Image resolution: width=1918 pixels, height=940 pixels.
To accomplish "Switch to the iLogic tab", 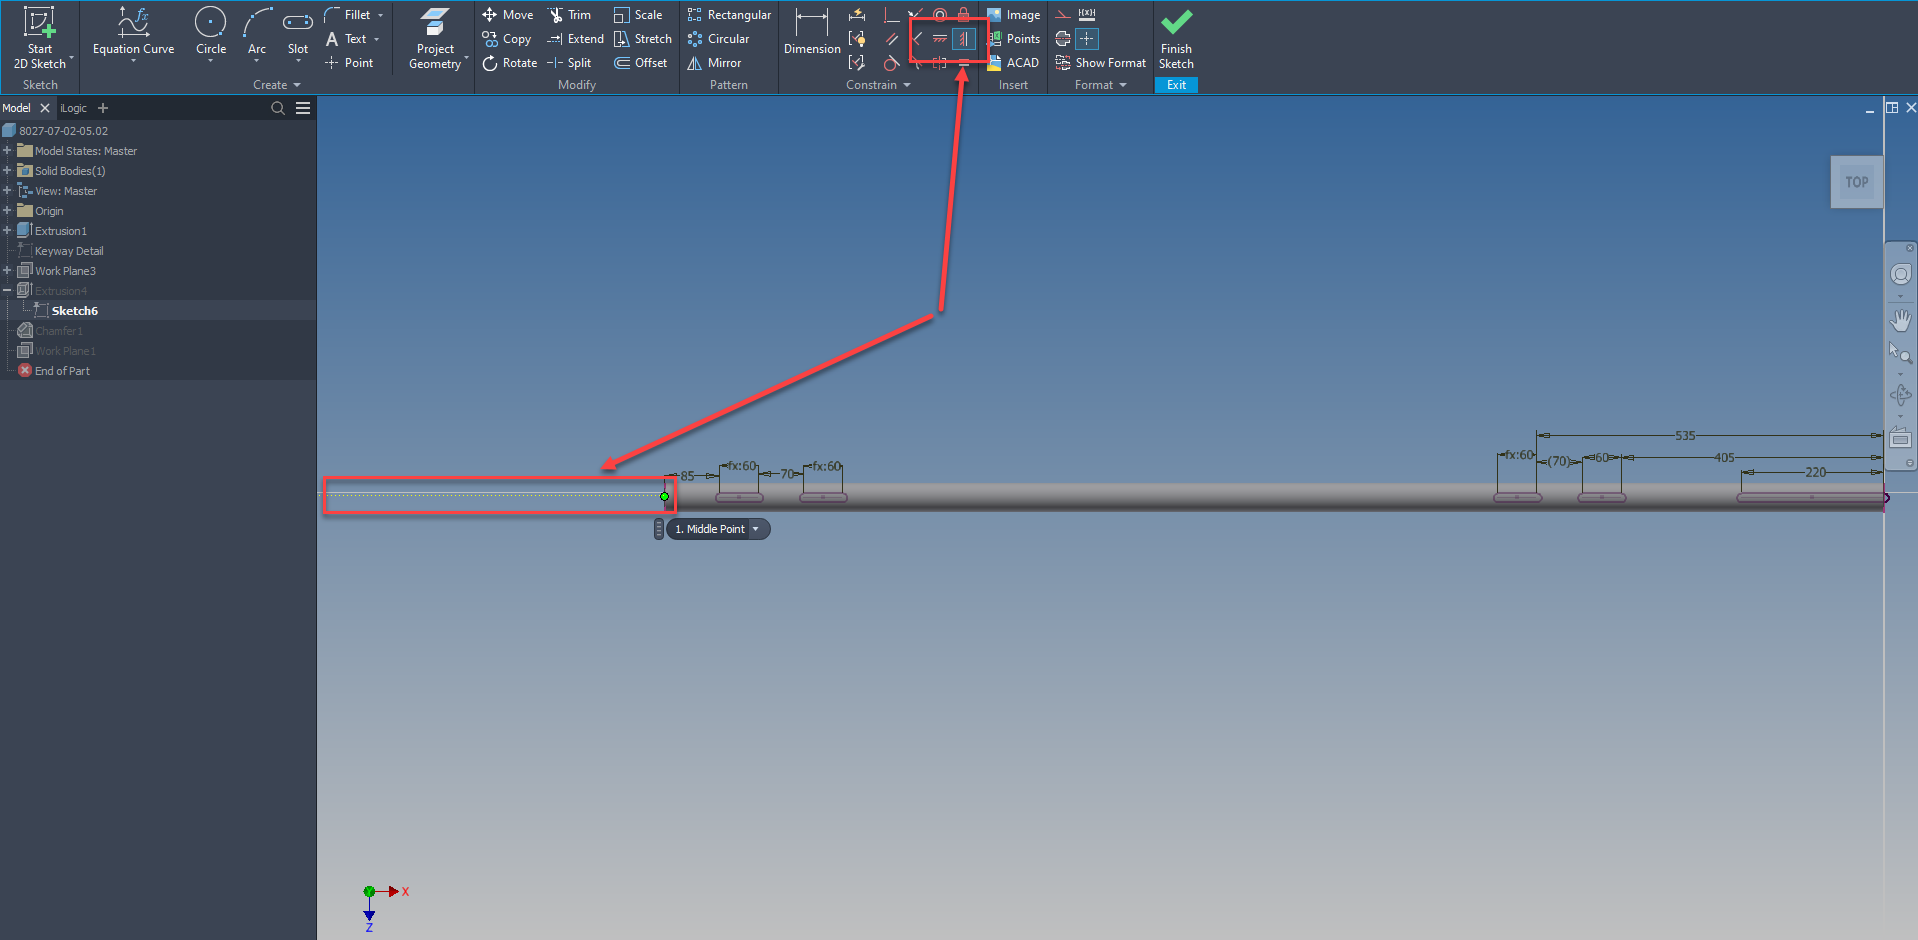I will 72,107.
